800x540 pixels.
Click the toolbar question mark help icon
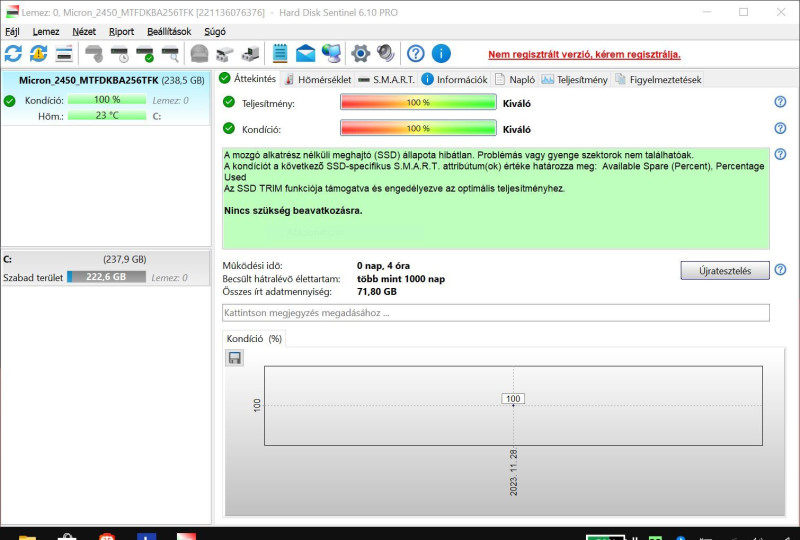click(416, 53)
